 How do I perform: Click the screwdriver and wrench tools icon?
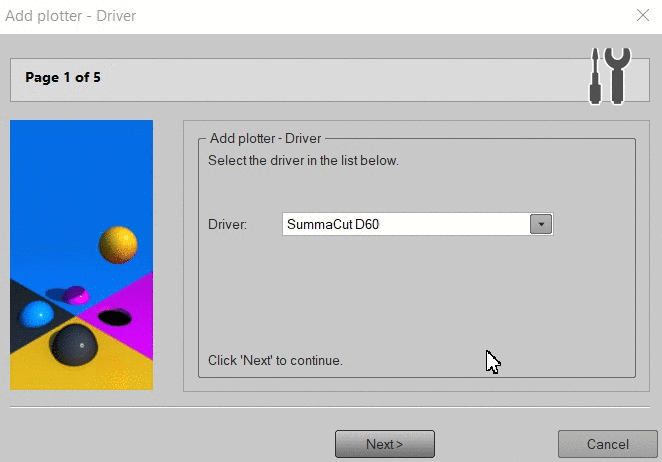click(x=610, y=76)
